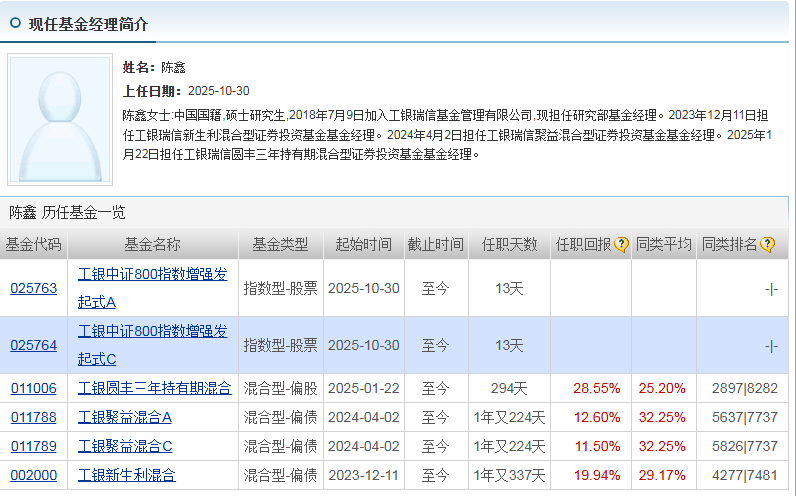Click the help icon next to 同类排名

tap(768, 245)
